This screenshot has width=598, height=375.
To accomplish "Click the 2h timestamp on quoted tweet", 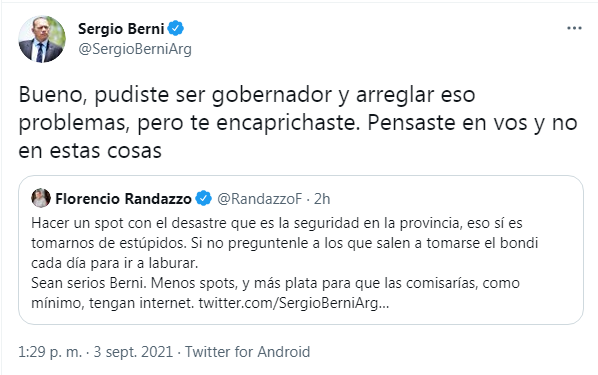I will [x=322, y=199].
